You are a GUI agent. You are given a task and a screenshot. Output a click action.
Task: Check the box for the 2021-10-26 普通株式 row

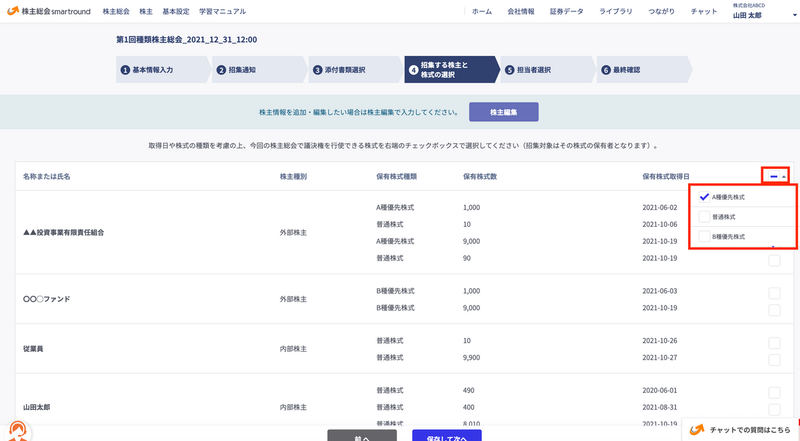point(774,342)
